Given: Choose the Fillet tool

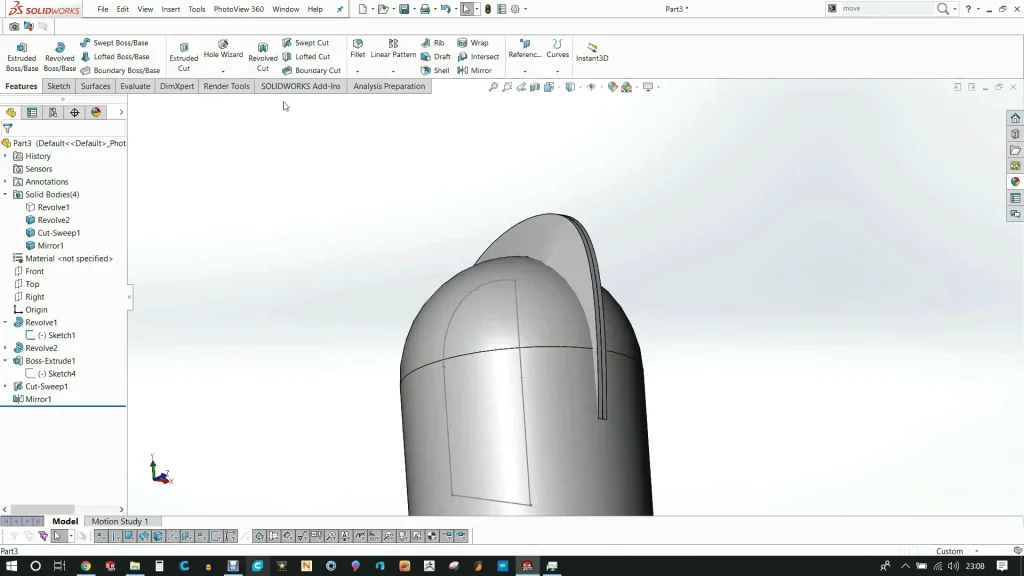Looking at the screenshot, I should [x=358, y=48].
